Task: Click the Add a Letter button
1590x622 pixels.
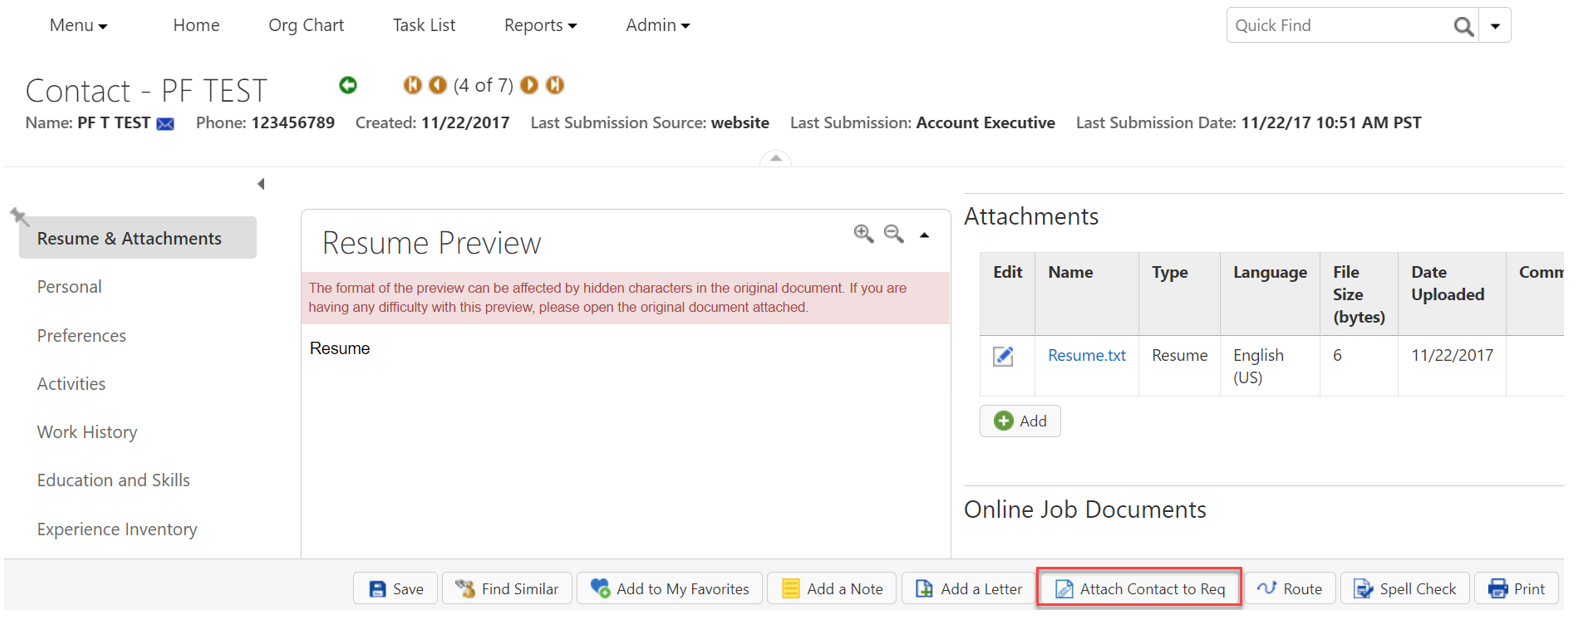Action: point(968,589)
